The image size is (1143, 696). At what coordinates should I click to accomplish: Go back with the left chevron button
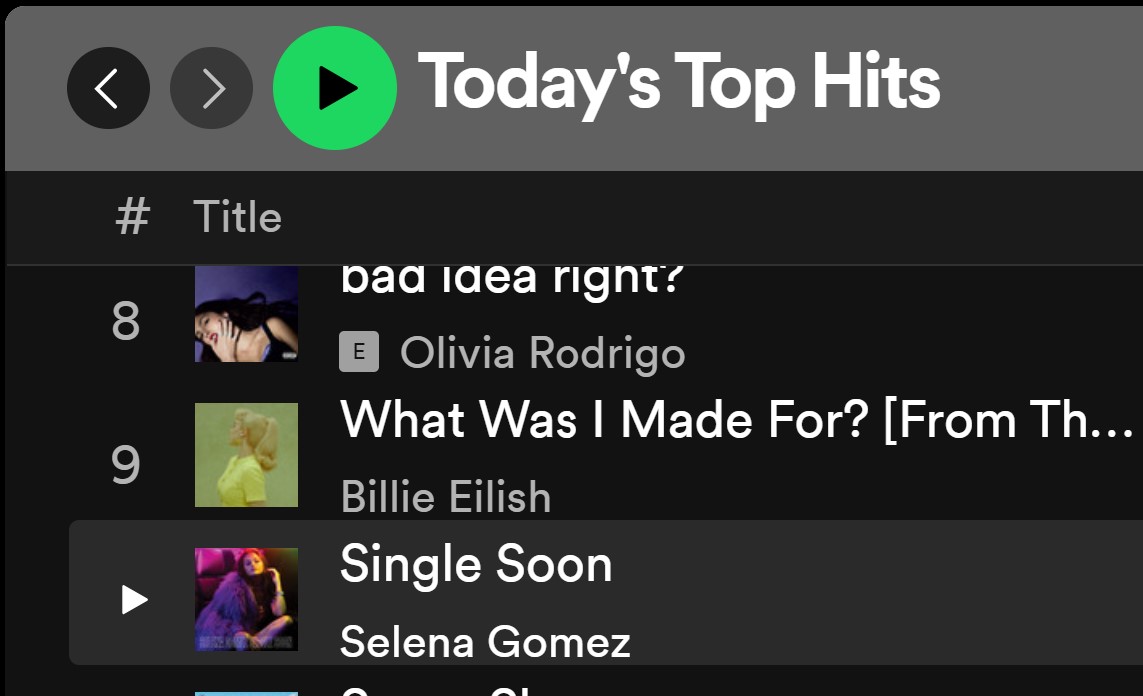(109, 88)
